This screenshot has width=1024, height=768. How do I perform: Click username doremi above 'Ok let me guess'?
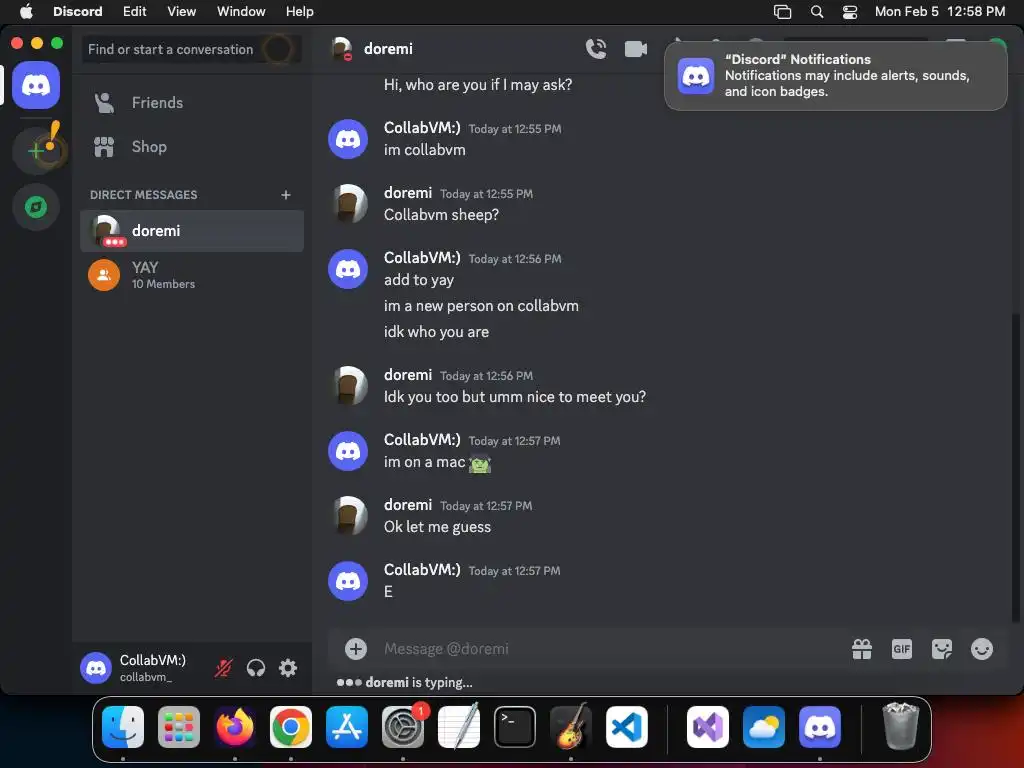[408, 505]
